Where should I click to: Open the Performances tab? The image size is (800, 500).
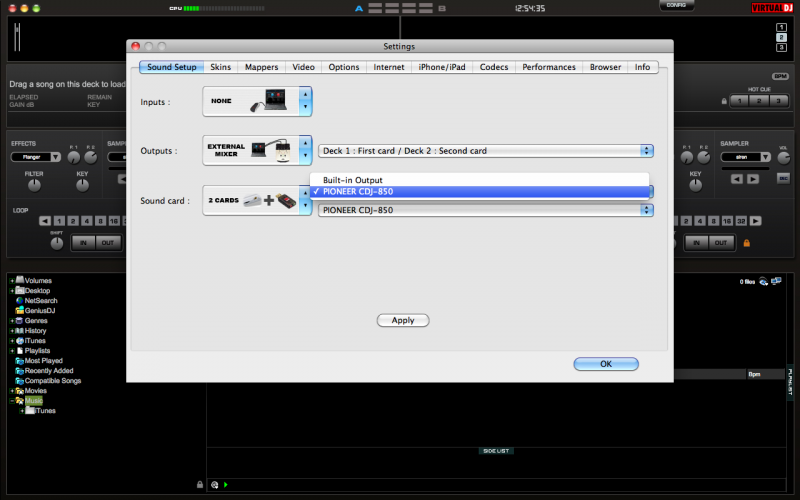pyautogui.click(x=548, y=67)
